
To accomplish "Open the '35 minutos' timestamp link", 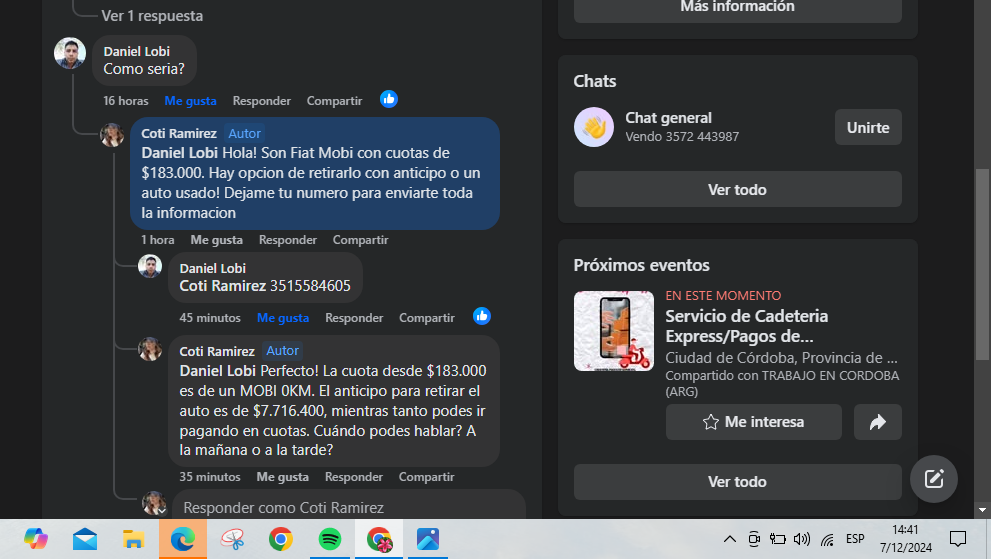I will 210,477.
